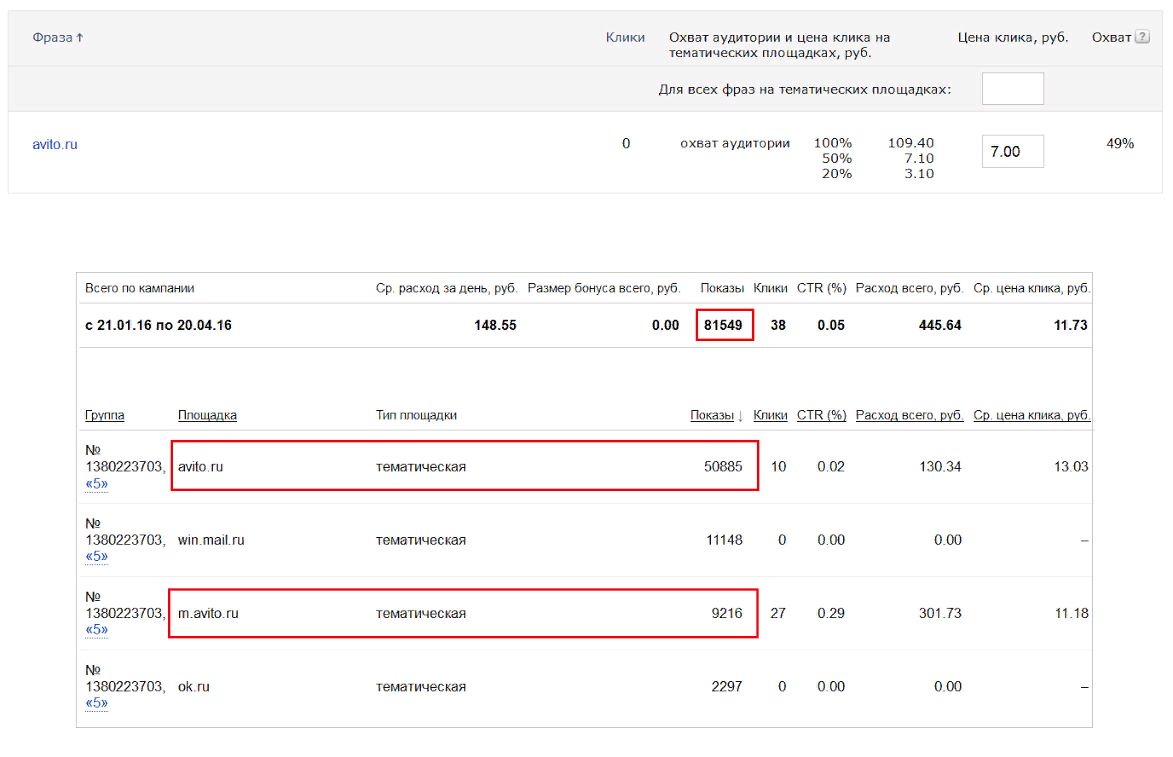Sort sites by underlined Расход всего header
This screenshot has height=757, width=1173.
(x=909, y=415)
